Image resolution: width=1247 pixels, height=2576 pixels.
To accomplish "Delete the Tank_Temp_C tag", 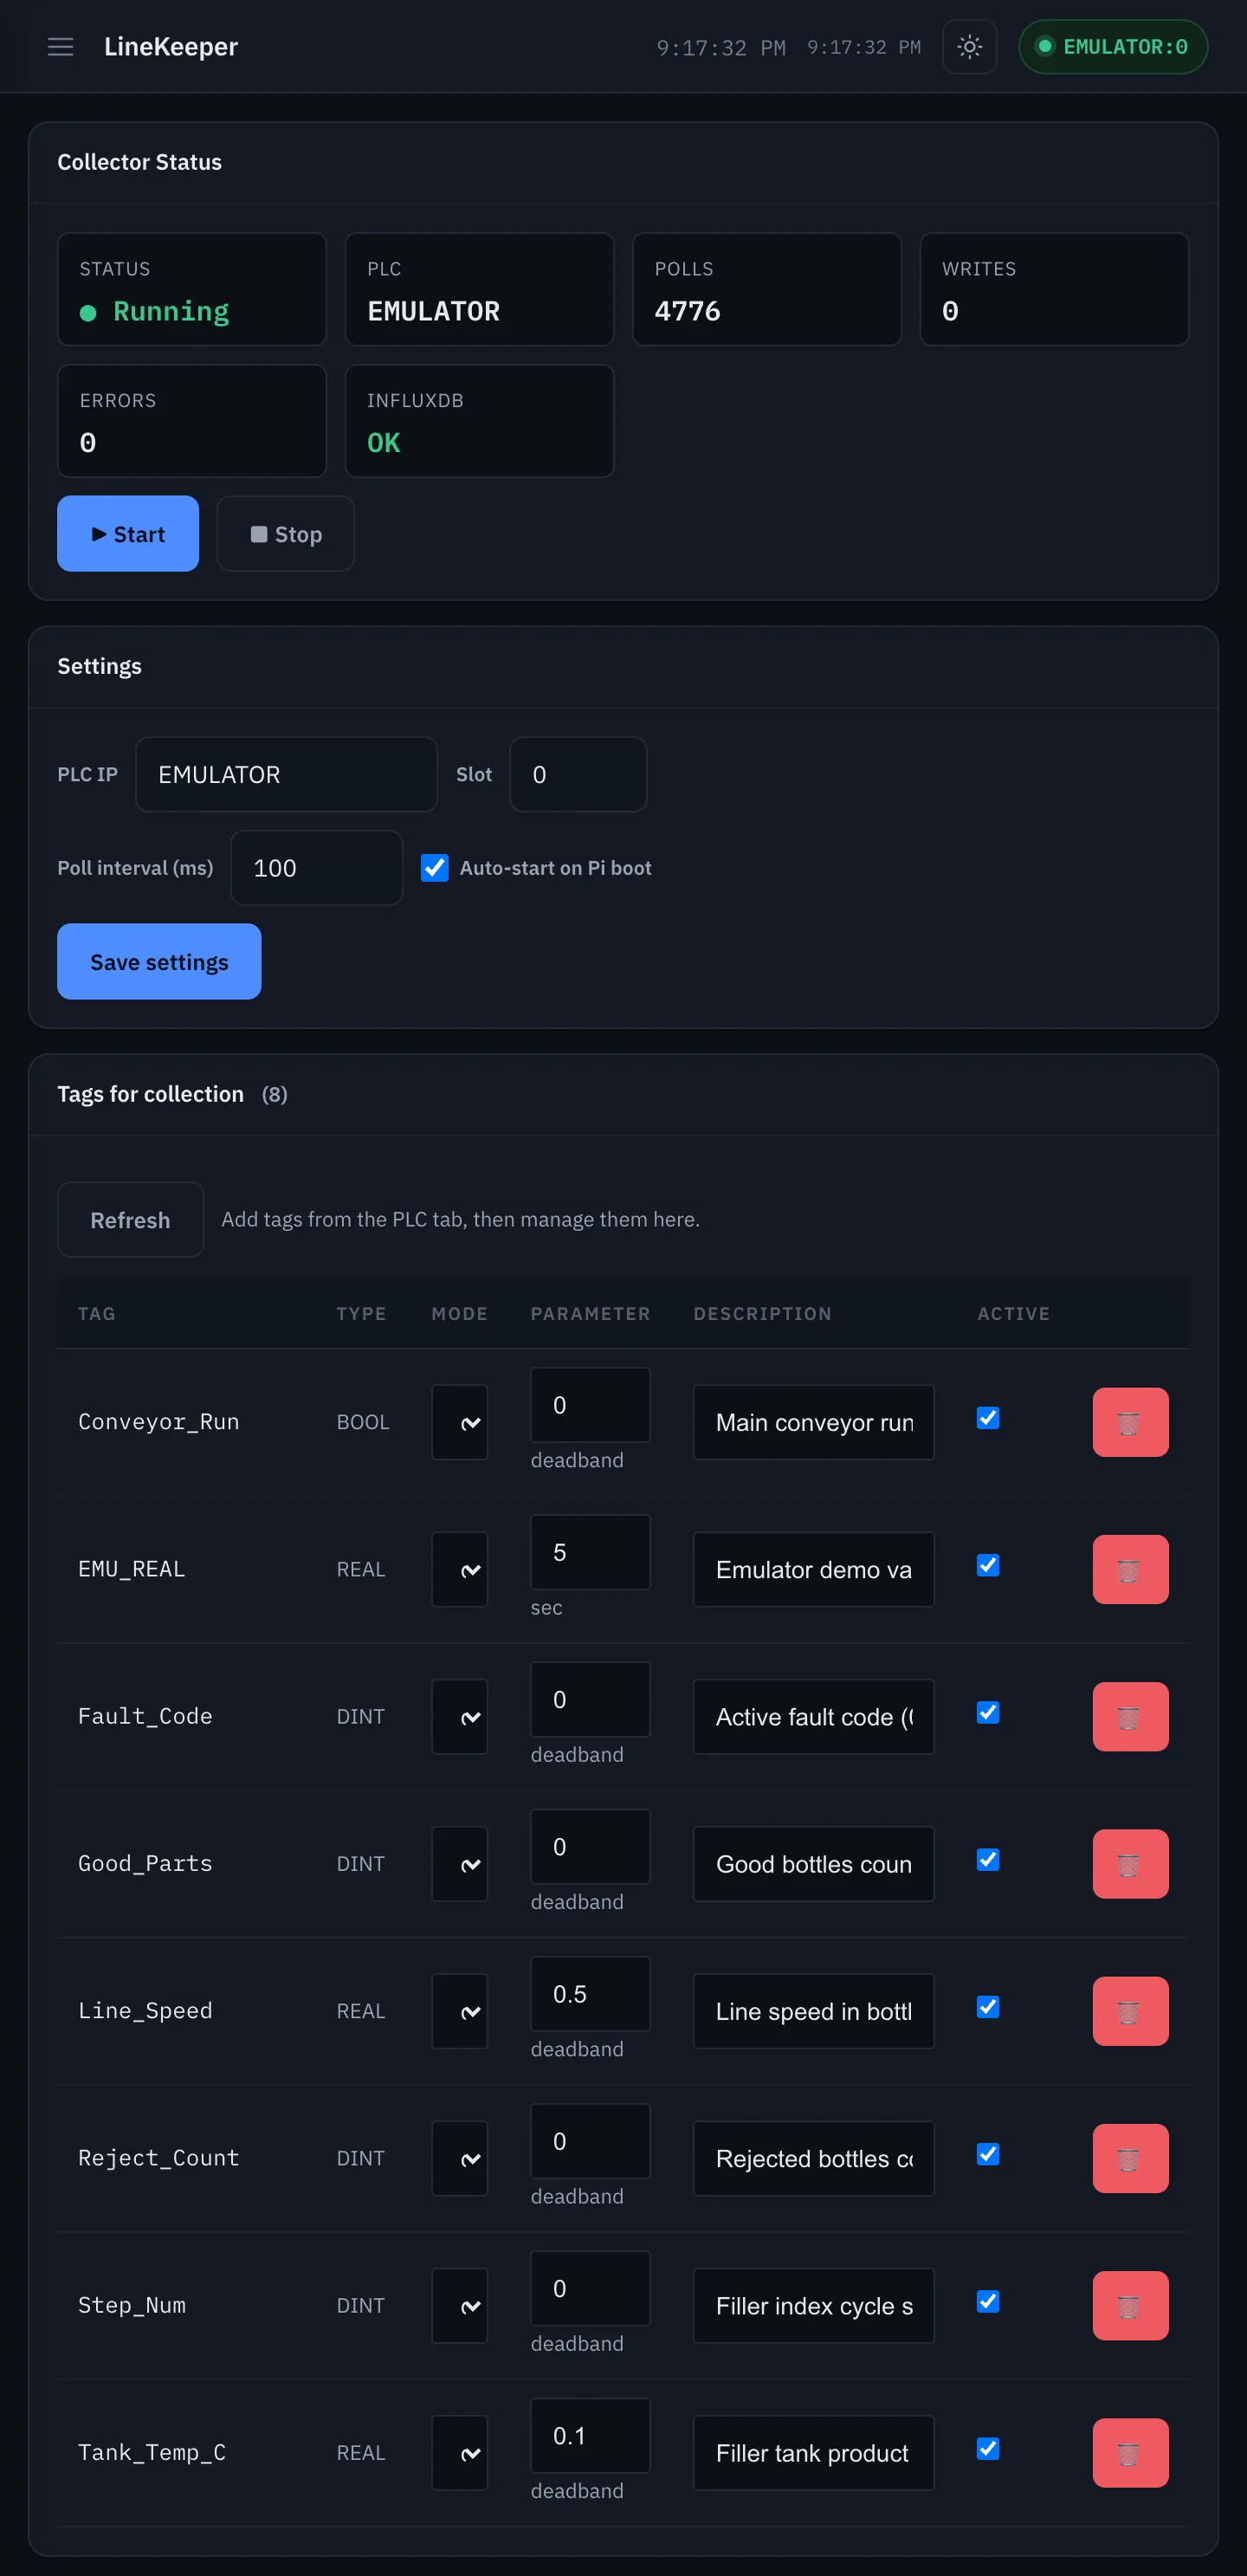I will pos(1130,2452).
